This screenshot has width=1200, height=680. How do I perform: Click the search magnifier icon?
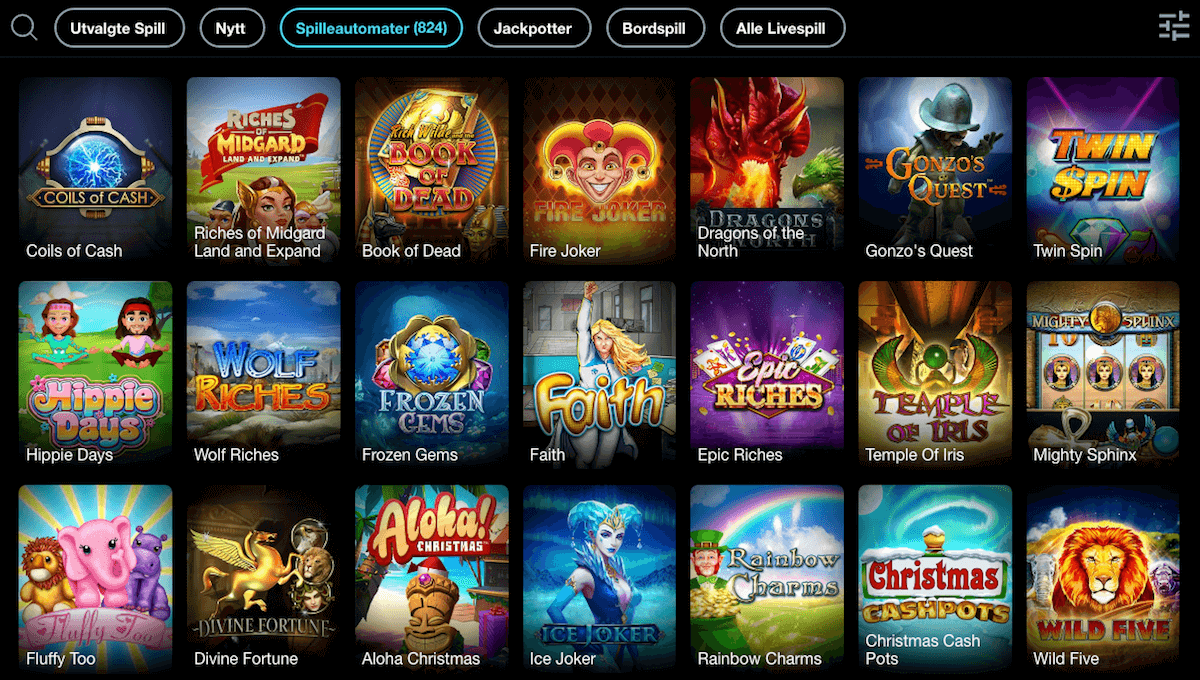tap(24, 28)
